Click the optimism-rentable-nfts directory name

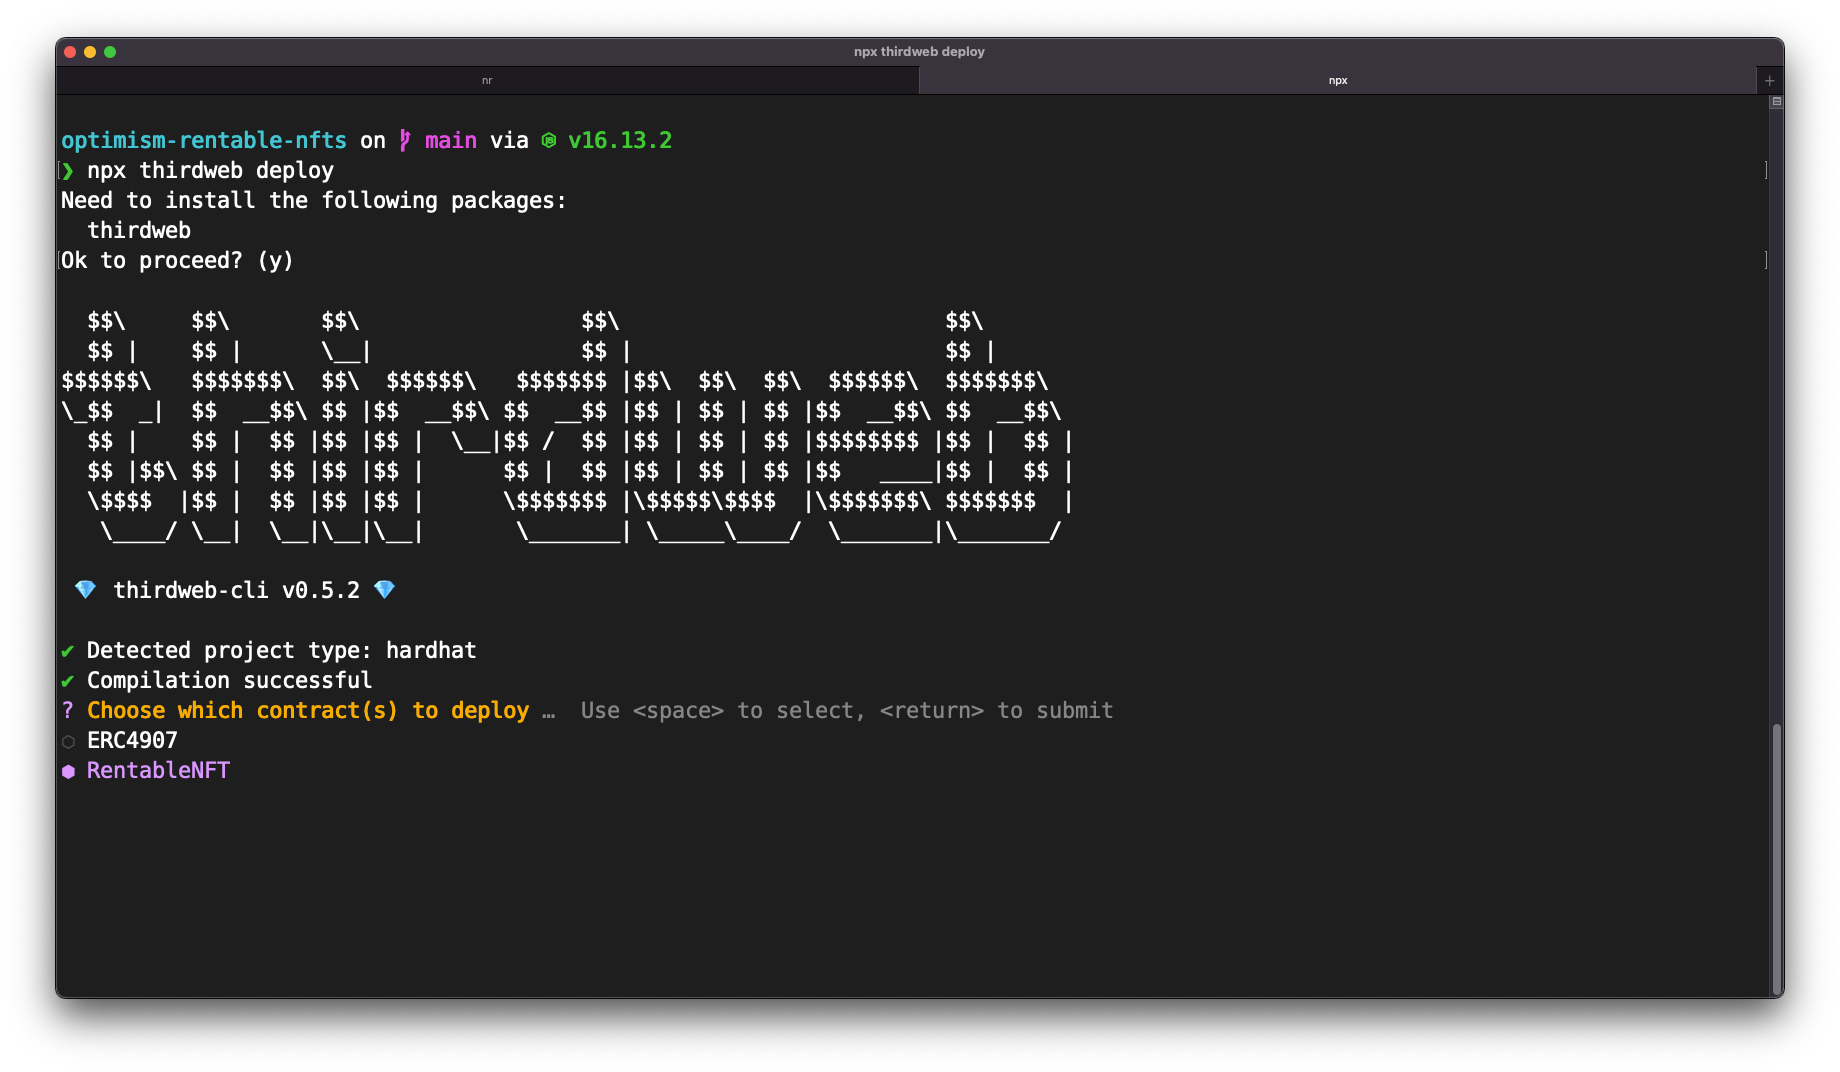tap(204, 141)
